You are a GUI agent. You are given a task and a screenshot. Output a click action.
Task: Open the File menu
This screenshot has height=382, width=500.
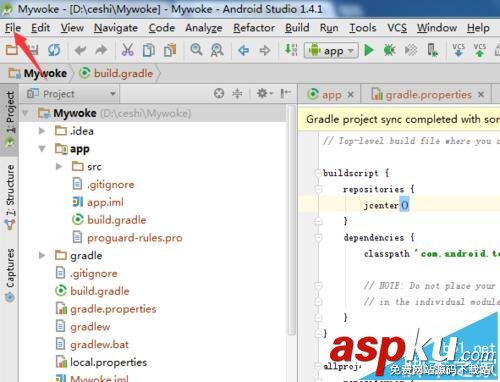[x=13, y=28]
